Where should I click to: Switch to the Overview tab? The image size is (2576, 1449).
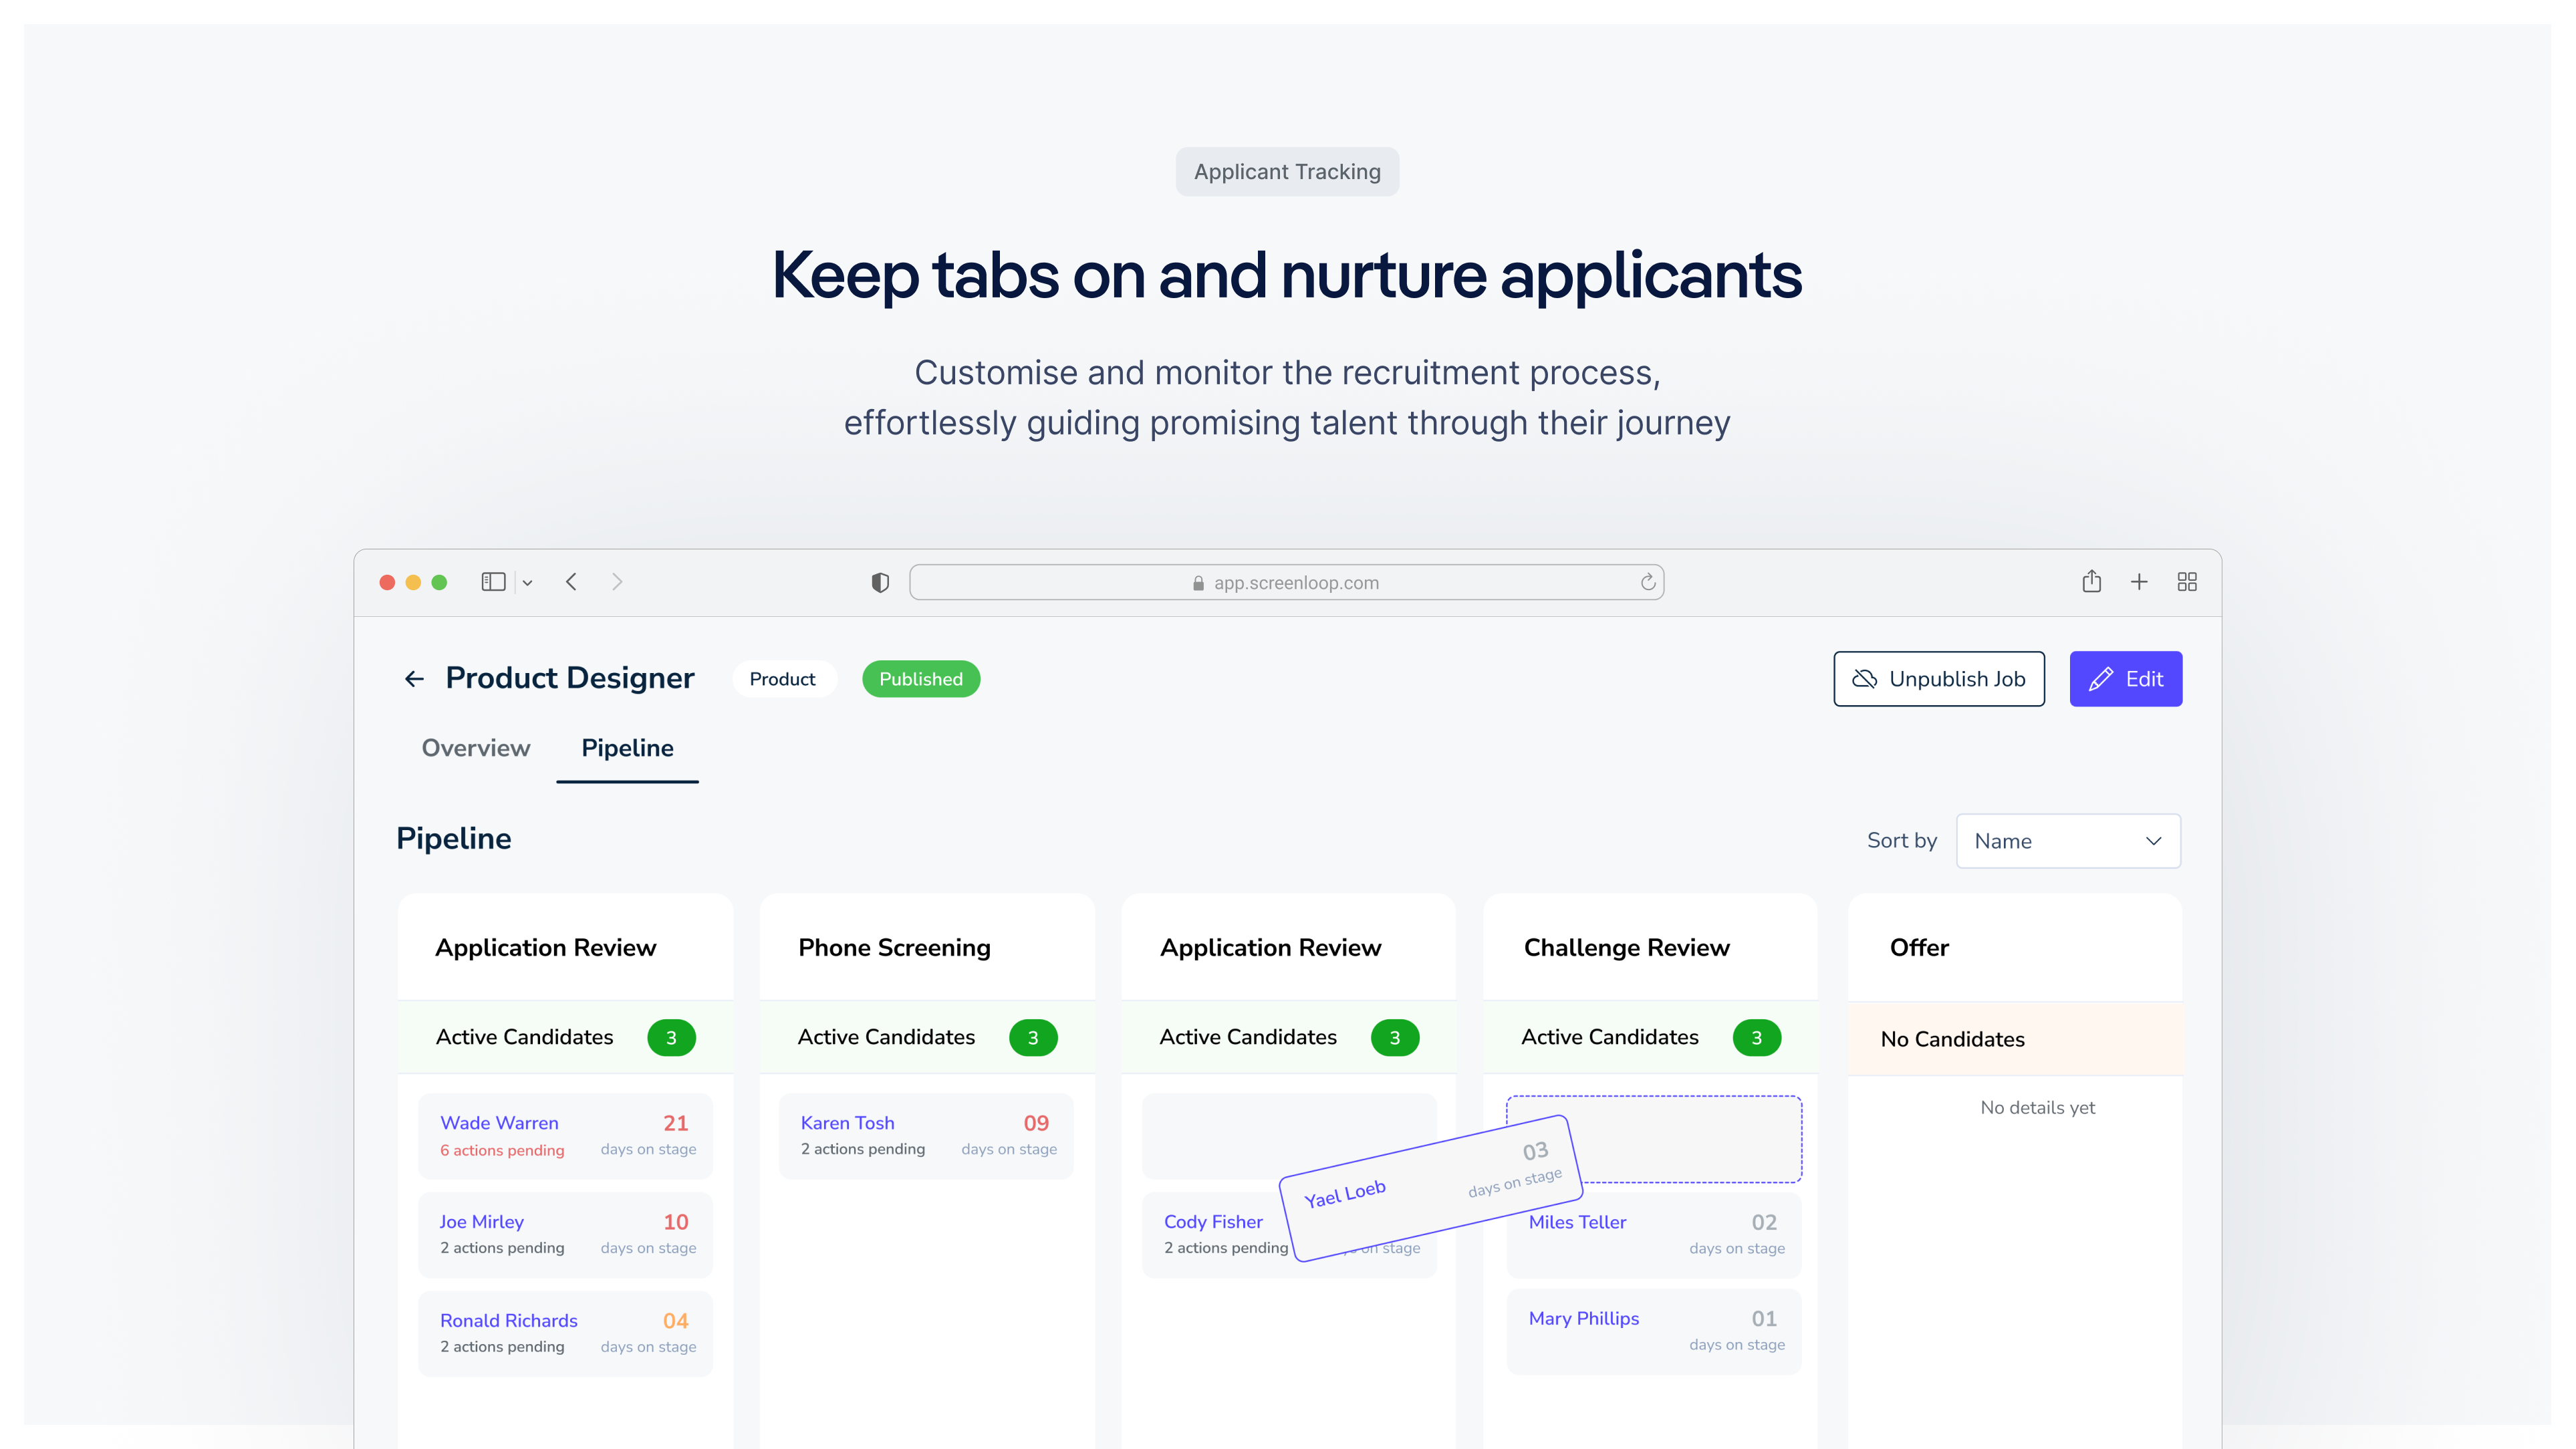click(475, 748)
